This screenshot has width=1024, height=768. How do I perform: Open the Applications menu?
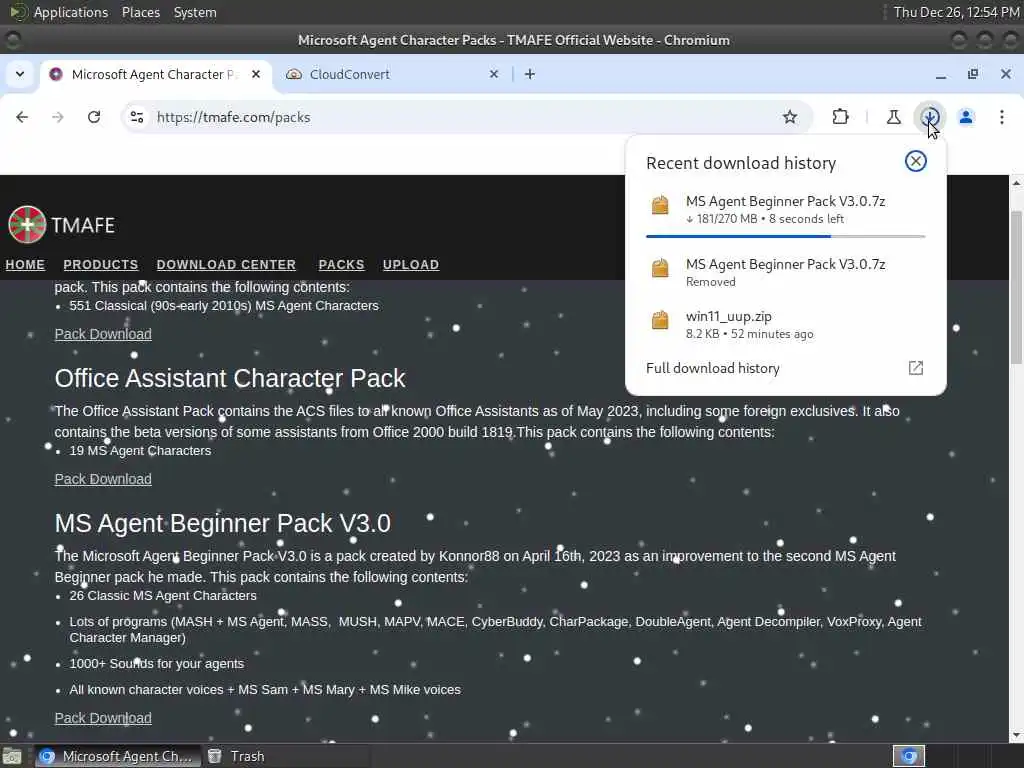[x=71, y=12]
